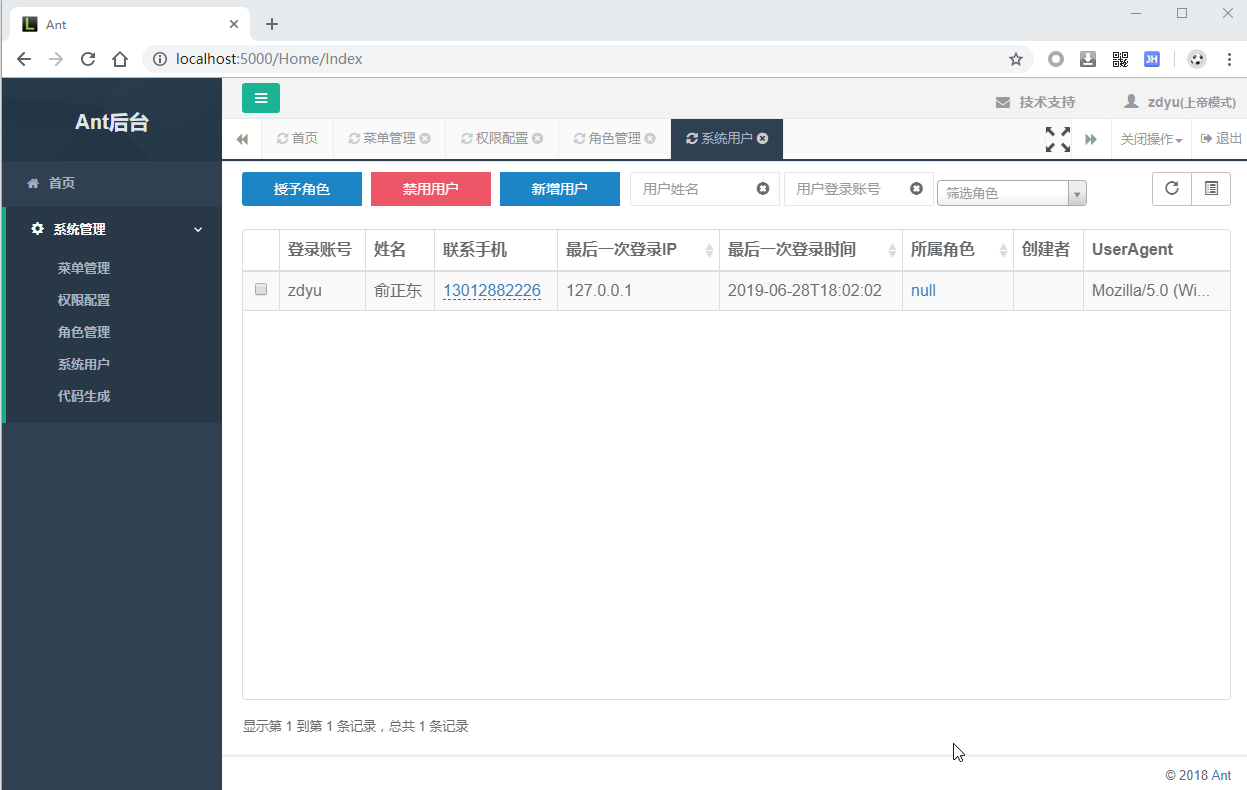Switch to the 首页 tab
The height and width of the screenshot is (790, 1247).
[297, 139]
